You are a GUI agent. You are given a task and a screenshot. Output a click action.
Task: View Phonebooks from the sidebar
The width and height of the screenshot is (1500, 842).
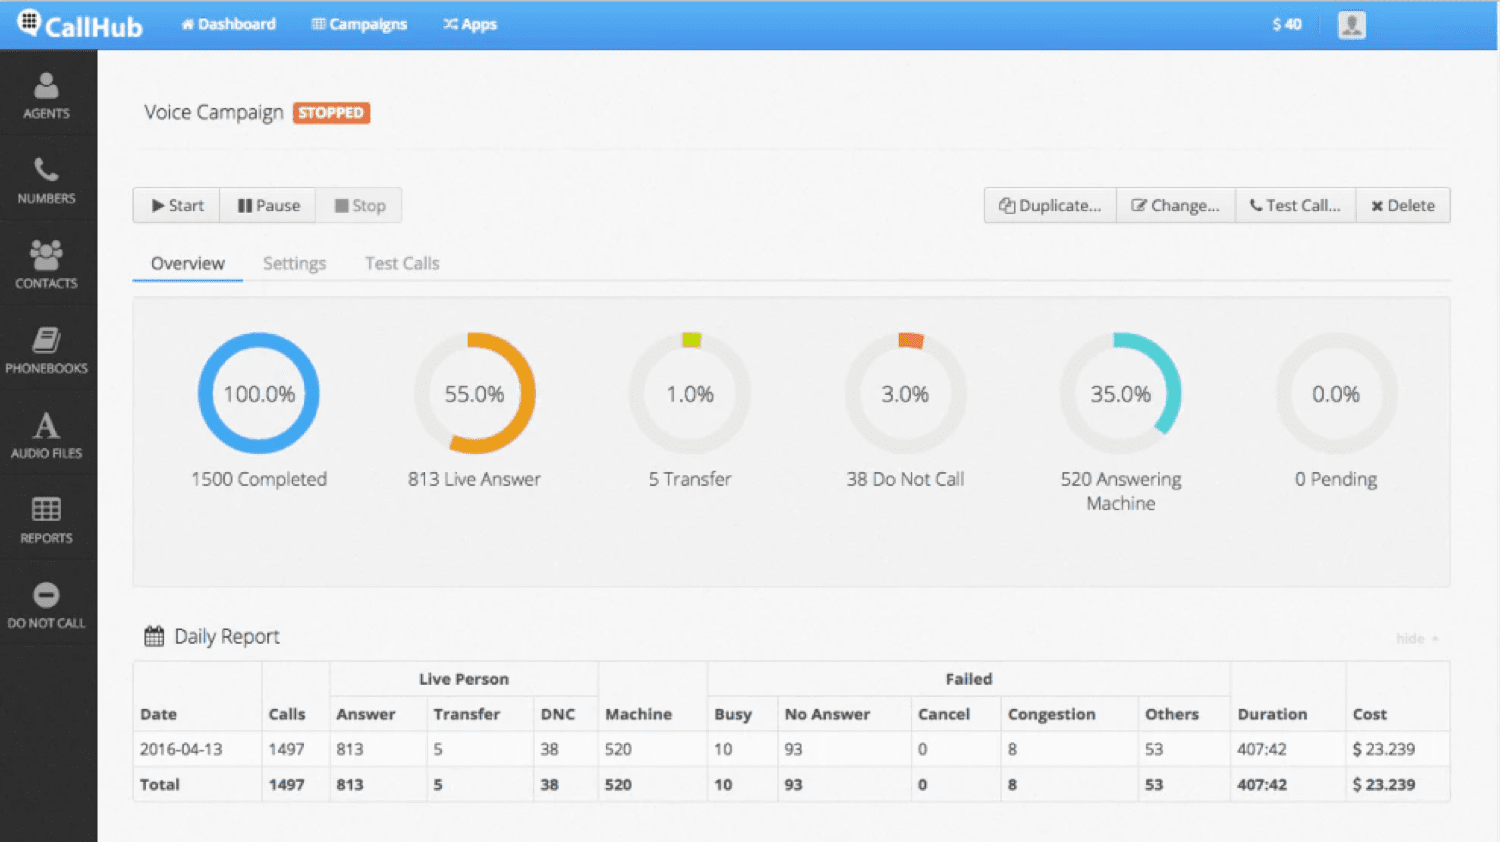point(46,348)
